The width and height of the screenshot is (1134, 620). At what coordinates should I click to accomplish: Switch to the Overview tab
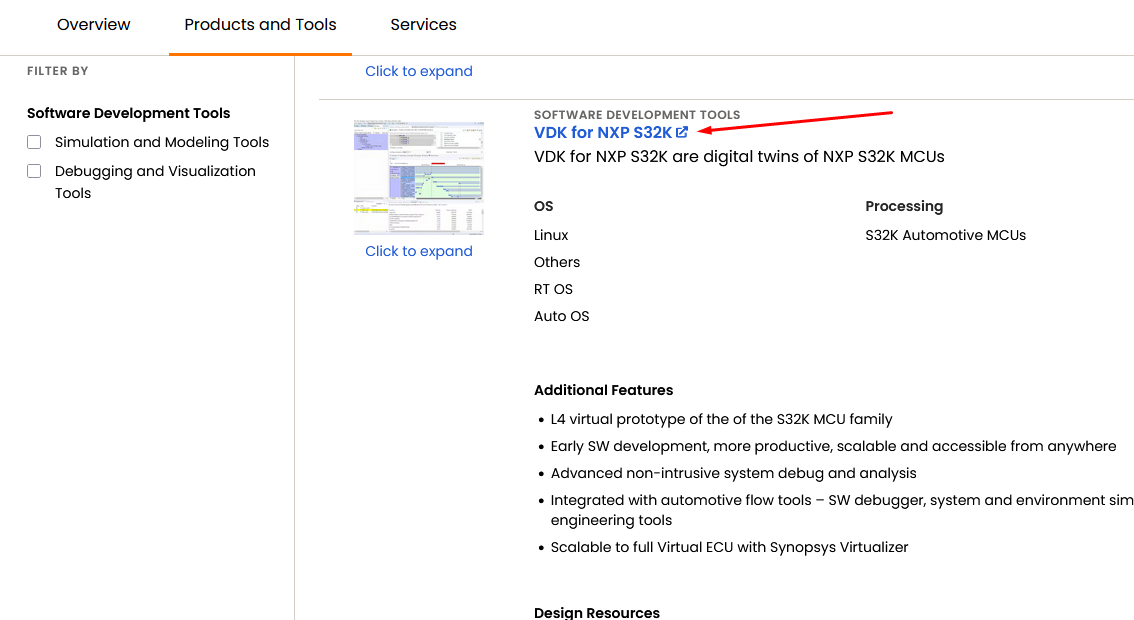pos(93,25)
